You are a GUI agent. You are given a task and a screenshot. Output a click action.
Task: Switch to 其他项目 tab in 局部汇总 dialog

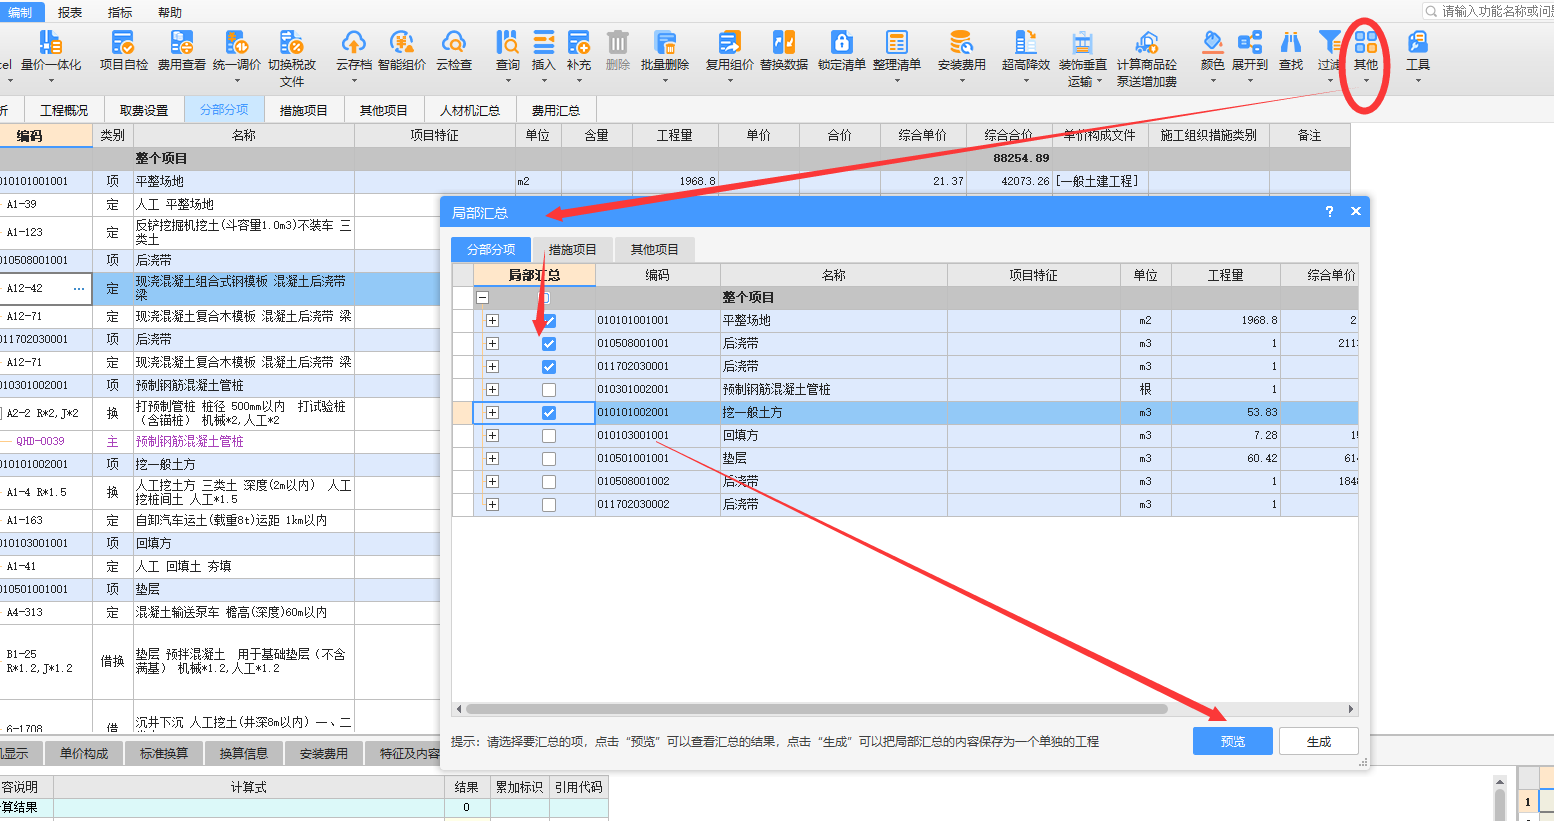point(654,250)
